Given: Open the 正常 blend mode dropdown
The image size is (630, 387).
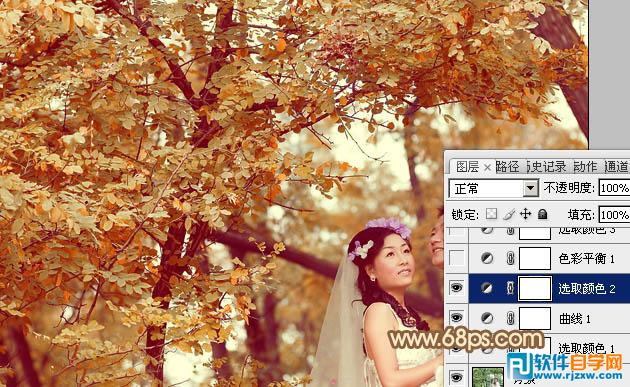Looking at the screenshot, I should (530, 188).
